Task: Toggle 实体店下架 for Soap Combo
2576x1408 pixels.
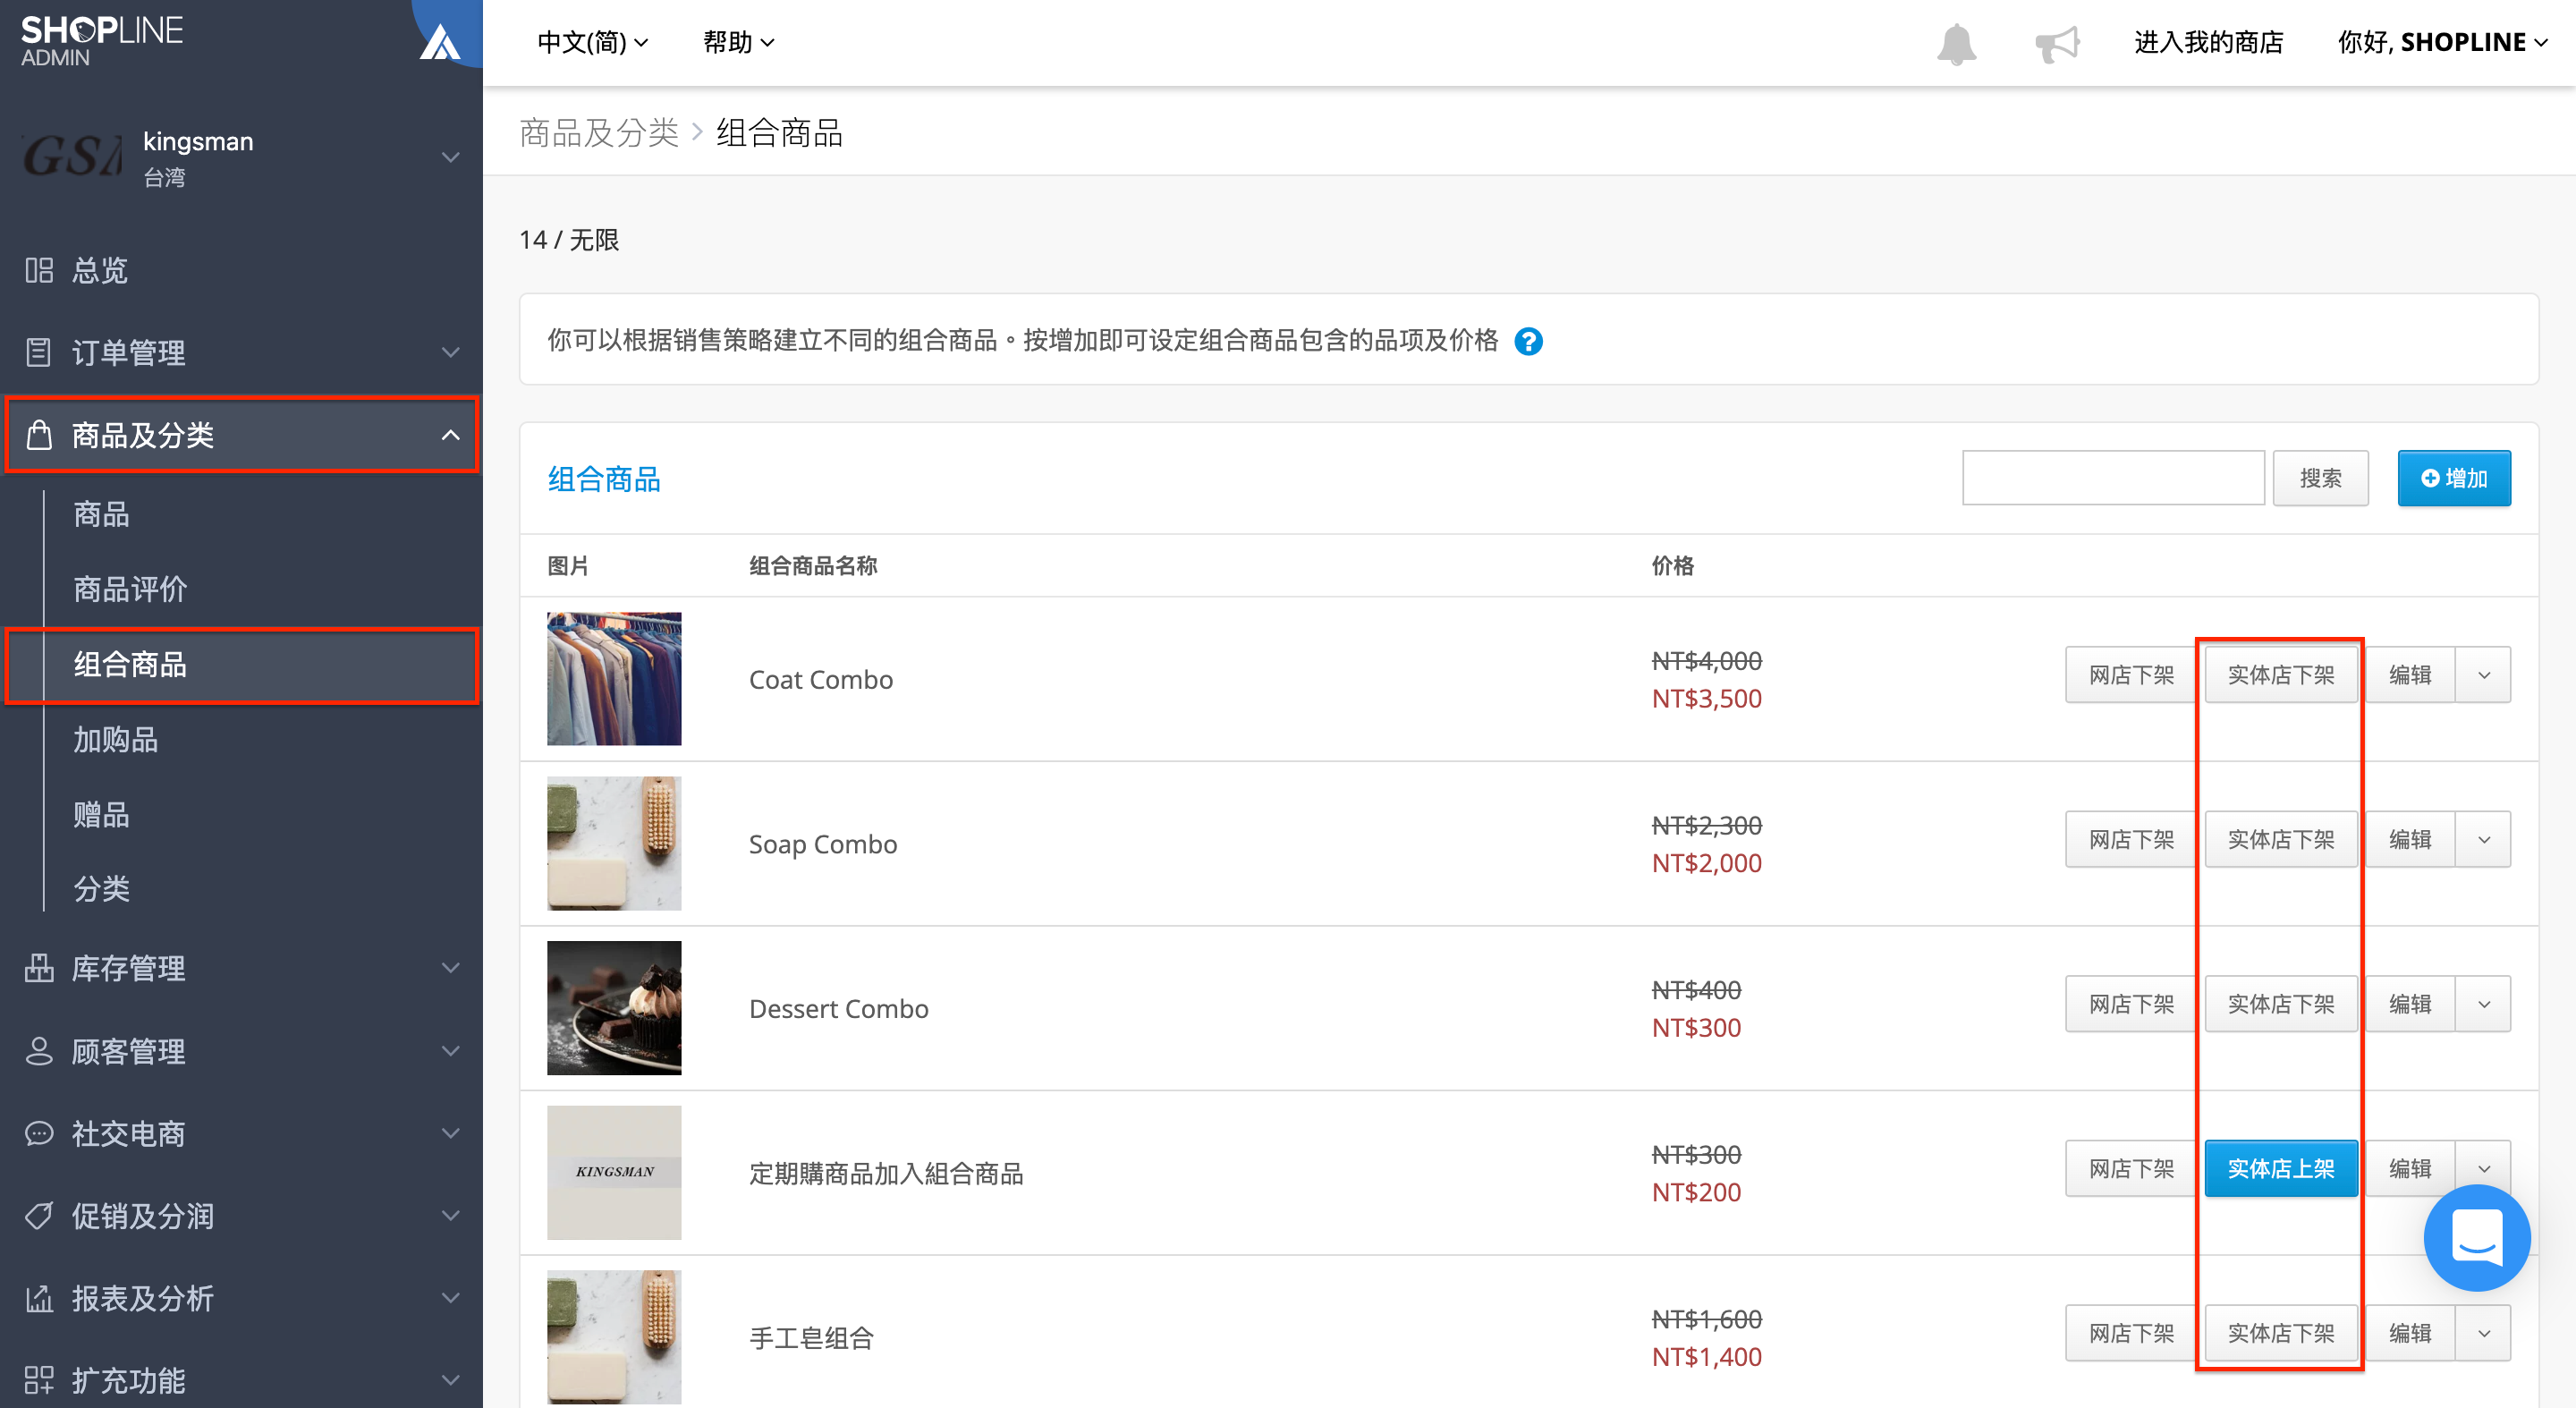Action: (2281, 839)
